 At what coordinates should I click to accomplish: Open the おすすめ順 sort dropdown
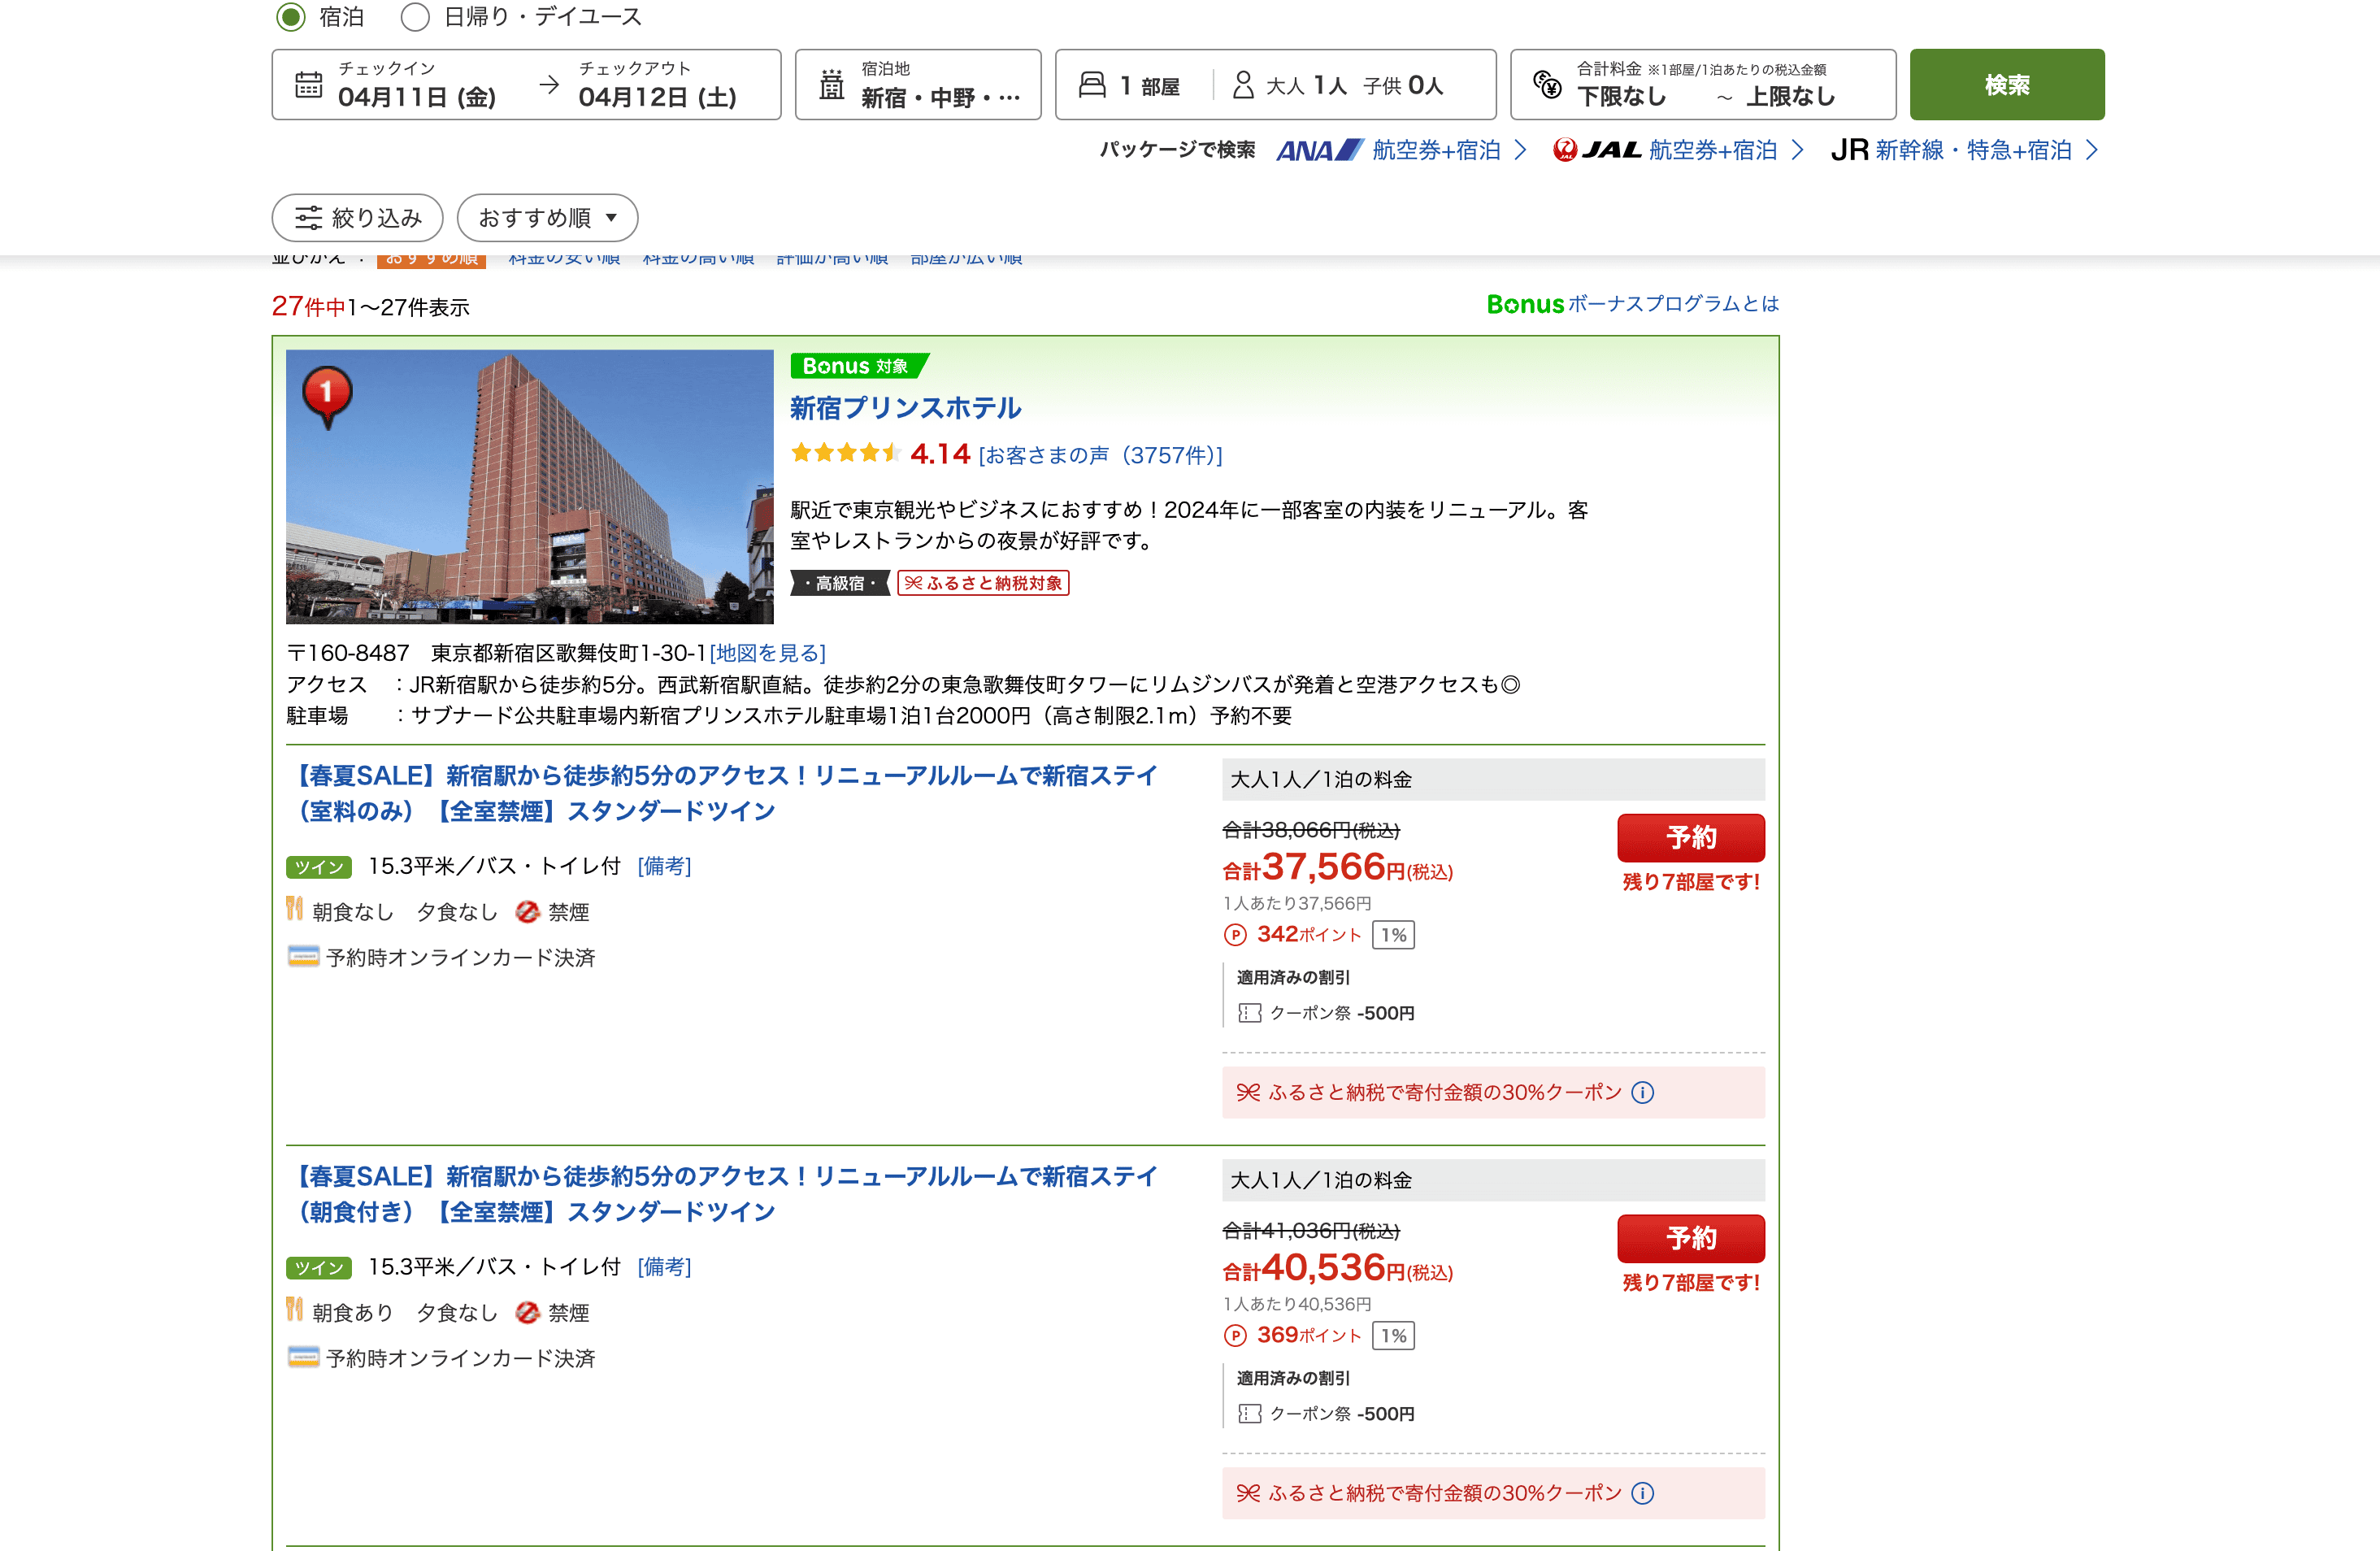click(x=547, y=218)
